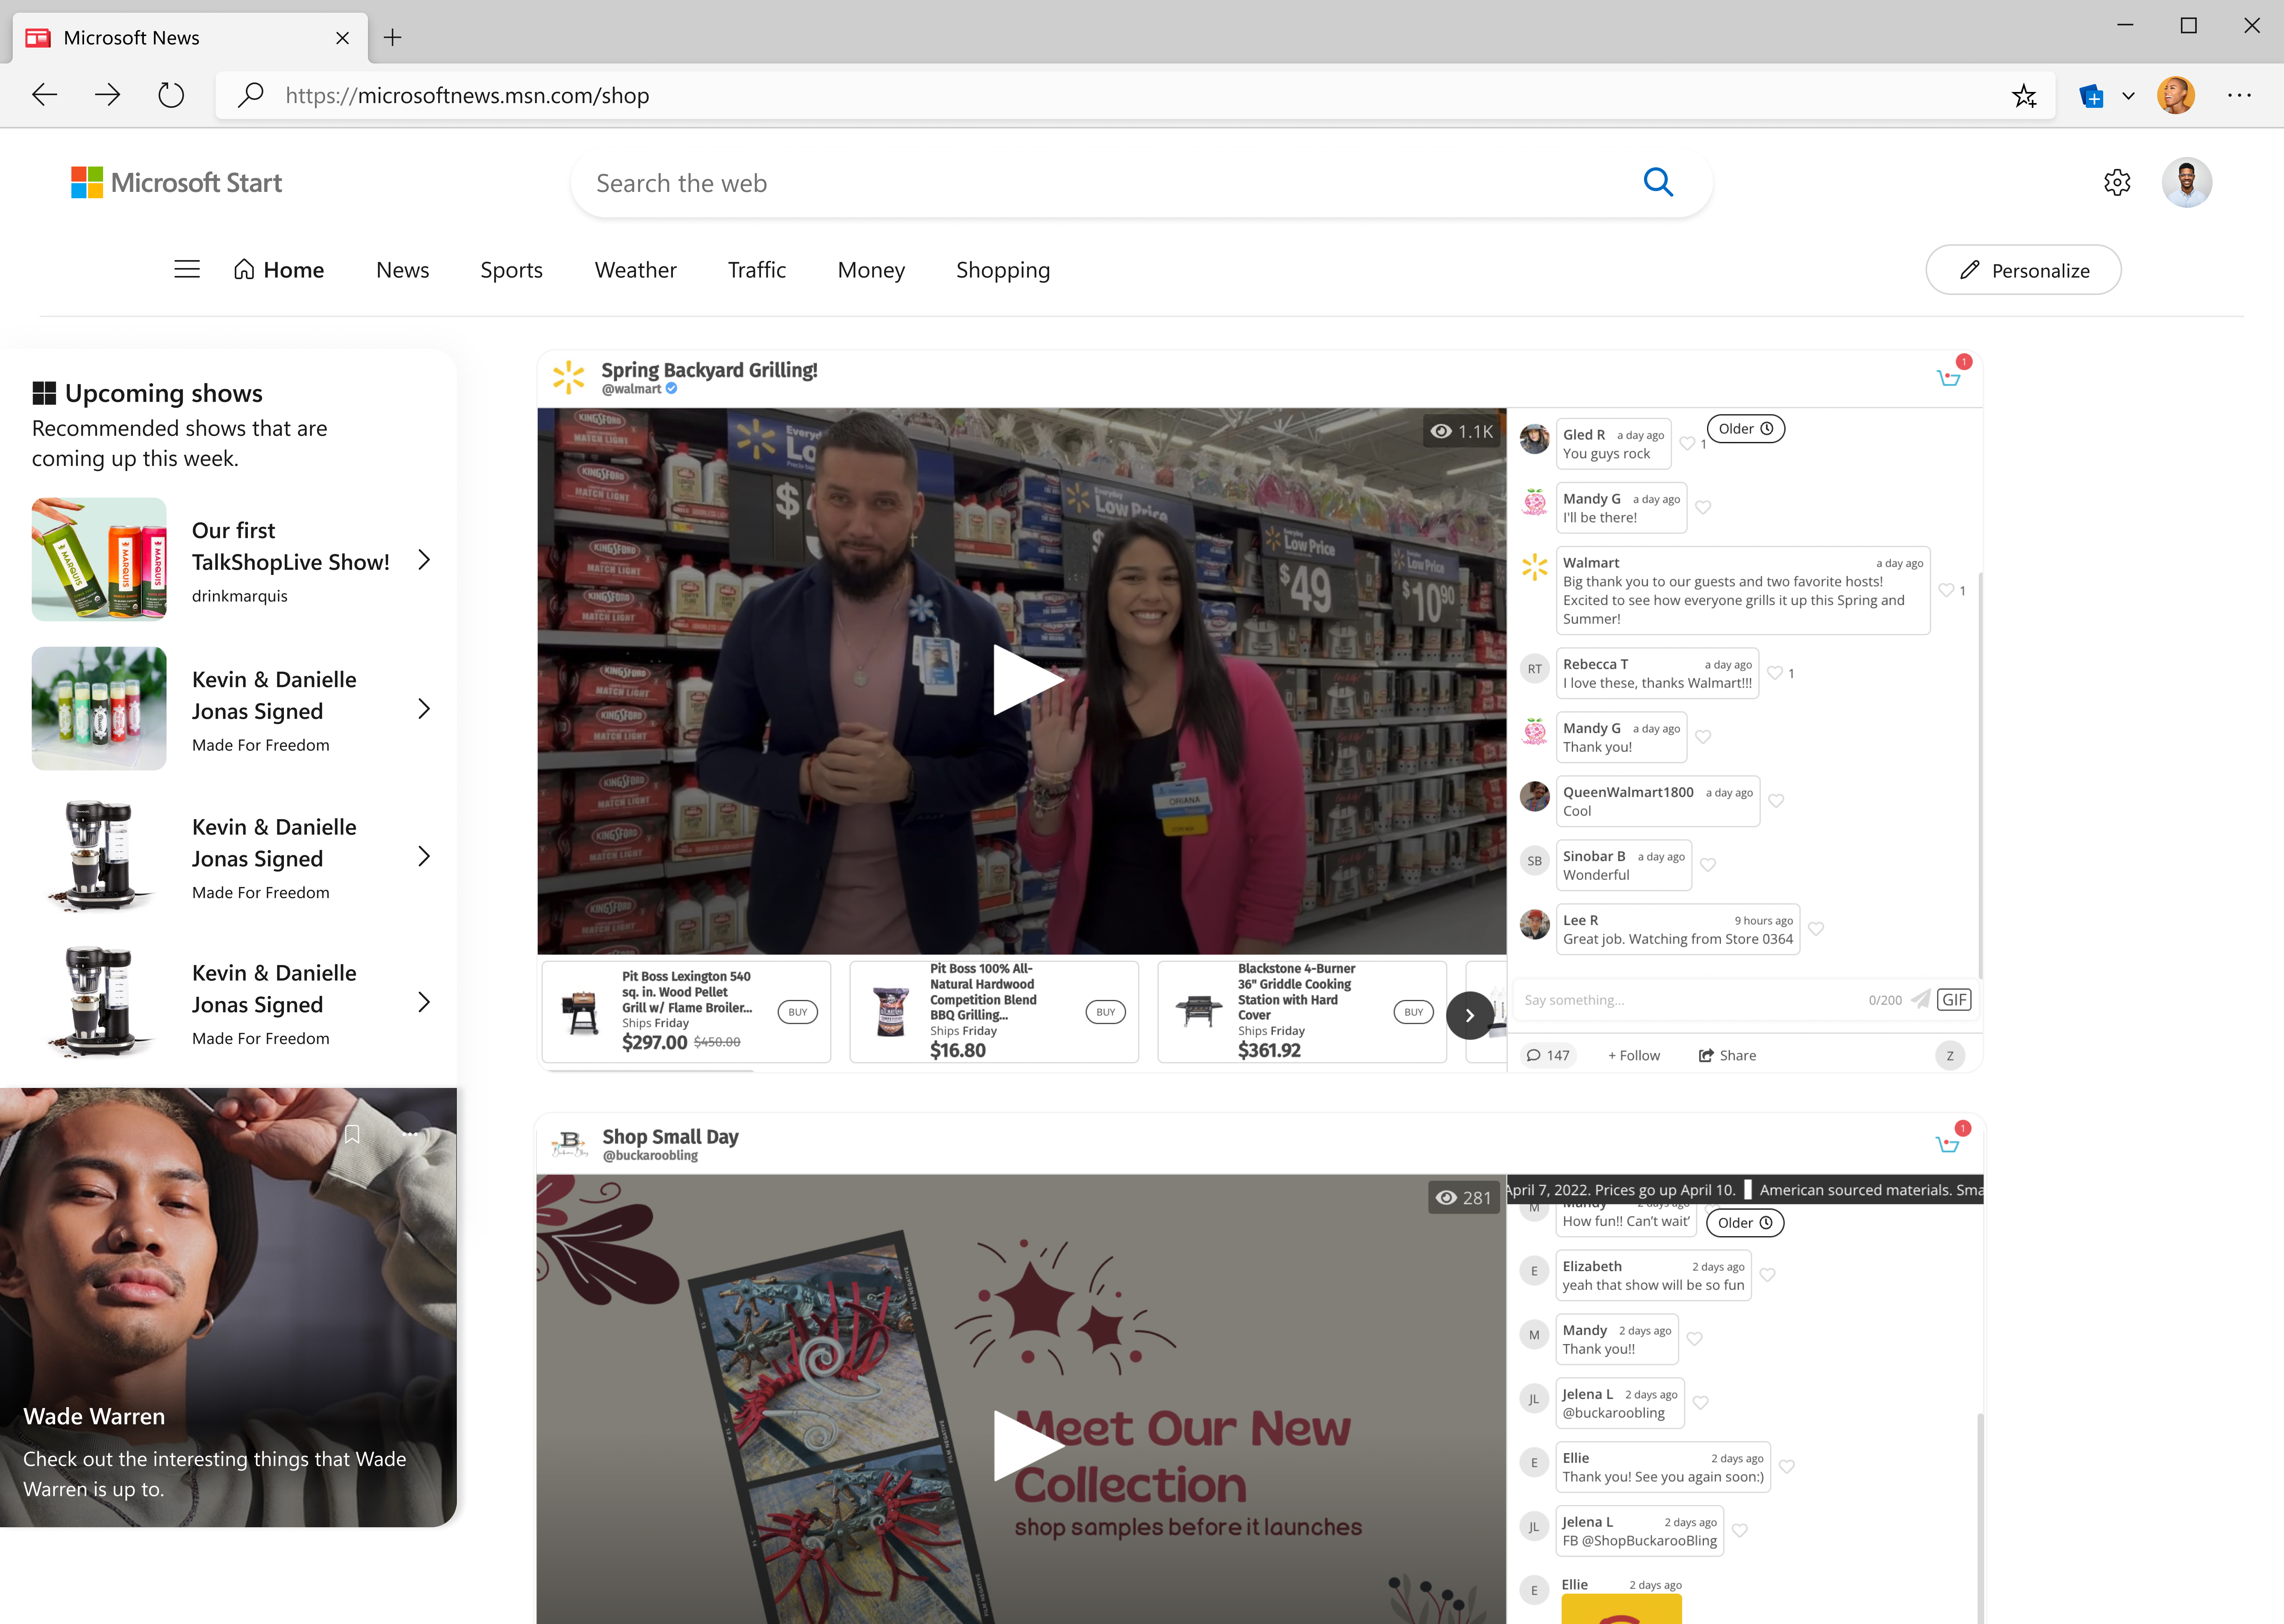Click bookmark icon on Wade Warren card
Image resolution: width=2284 pixels, height=1624 pixels.
click(352, 1134)
